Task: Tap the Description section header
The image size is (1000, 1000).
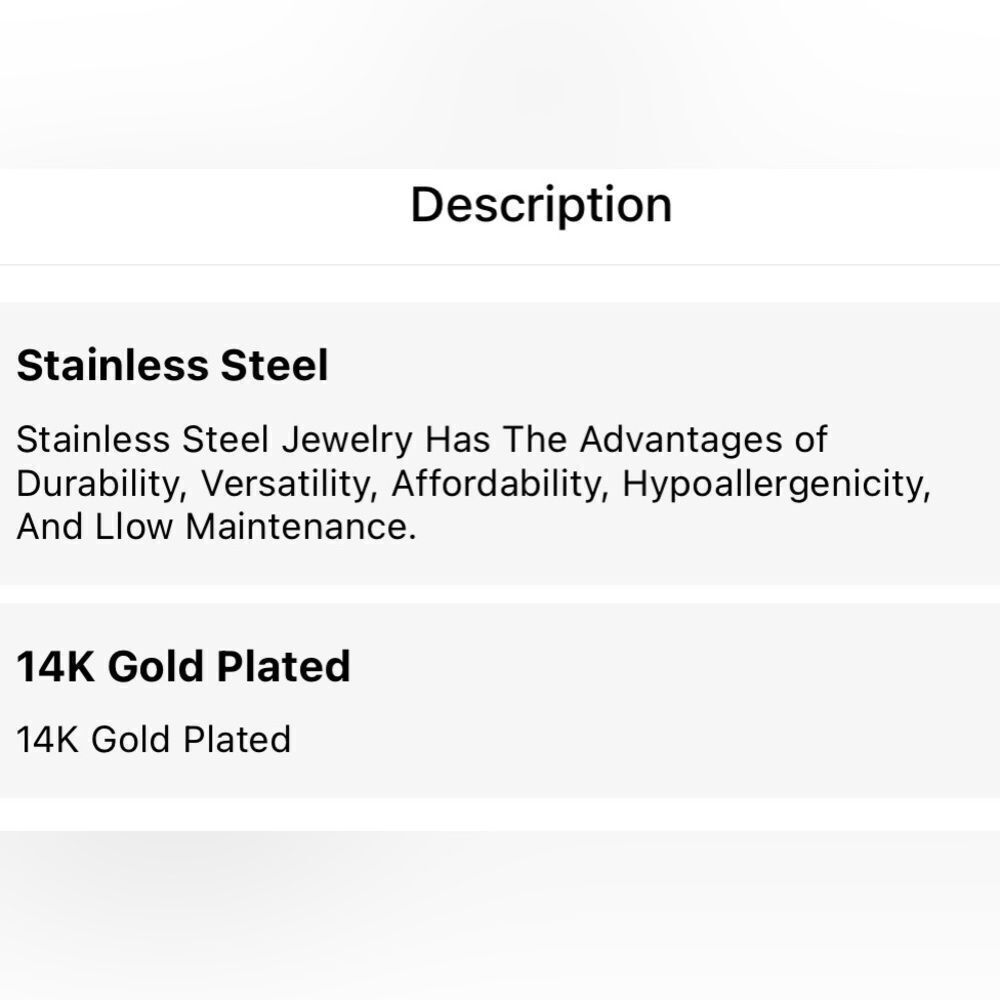Action: point(541,205)
